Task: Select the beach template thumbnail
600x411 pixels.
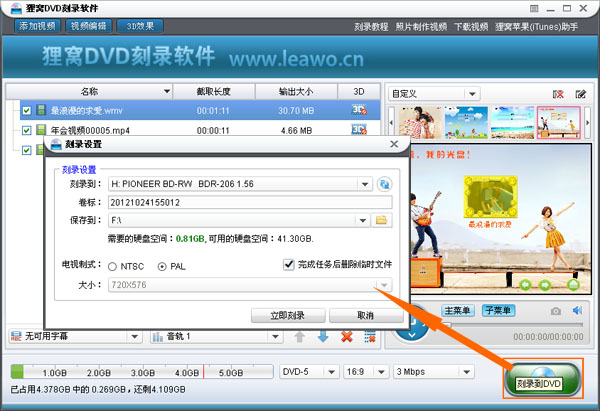Action: (512, 122)
